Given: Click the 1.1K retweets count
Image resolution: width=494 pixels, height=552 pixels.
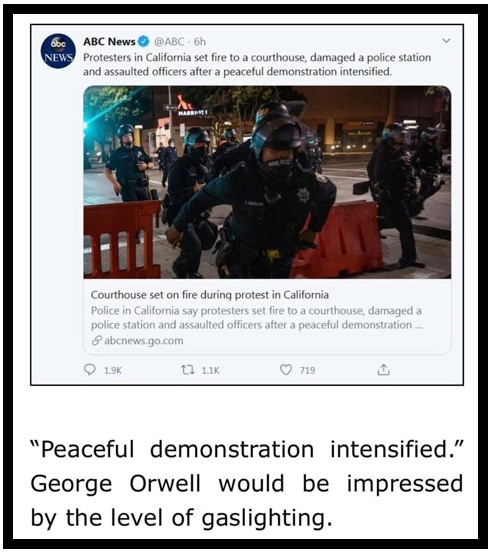Looking at the screenshot, I should 211,370.
